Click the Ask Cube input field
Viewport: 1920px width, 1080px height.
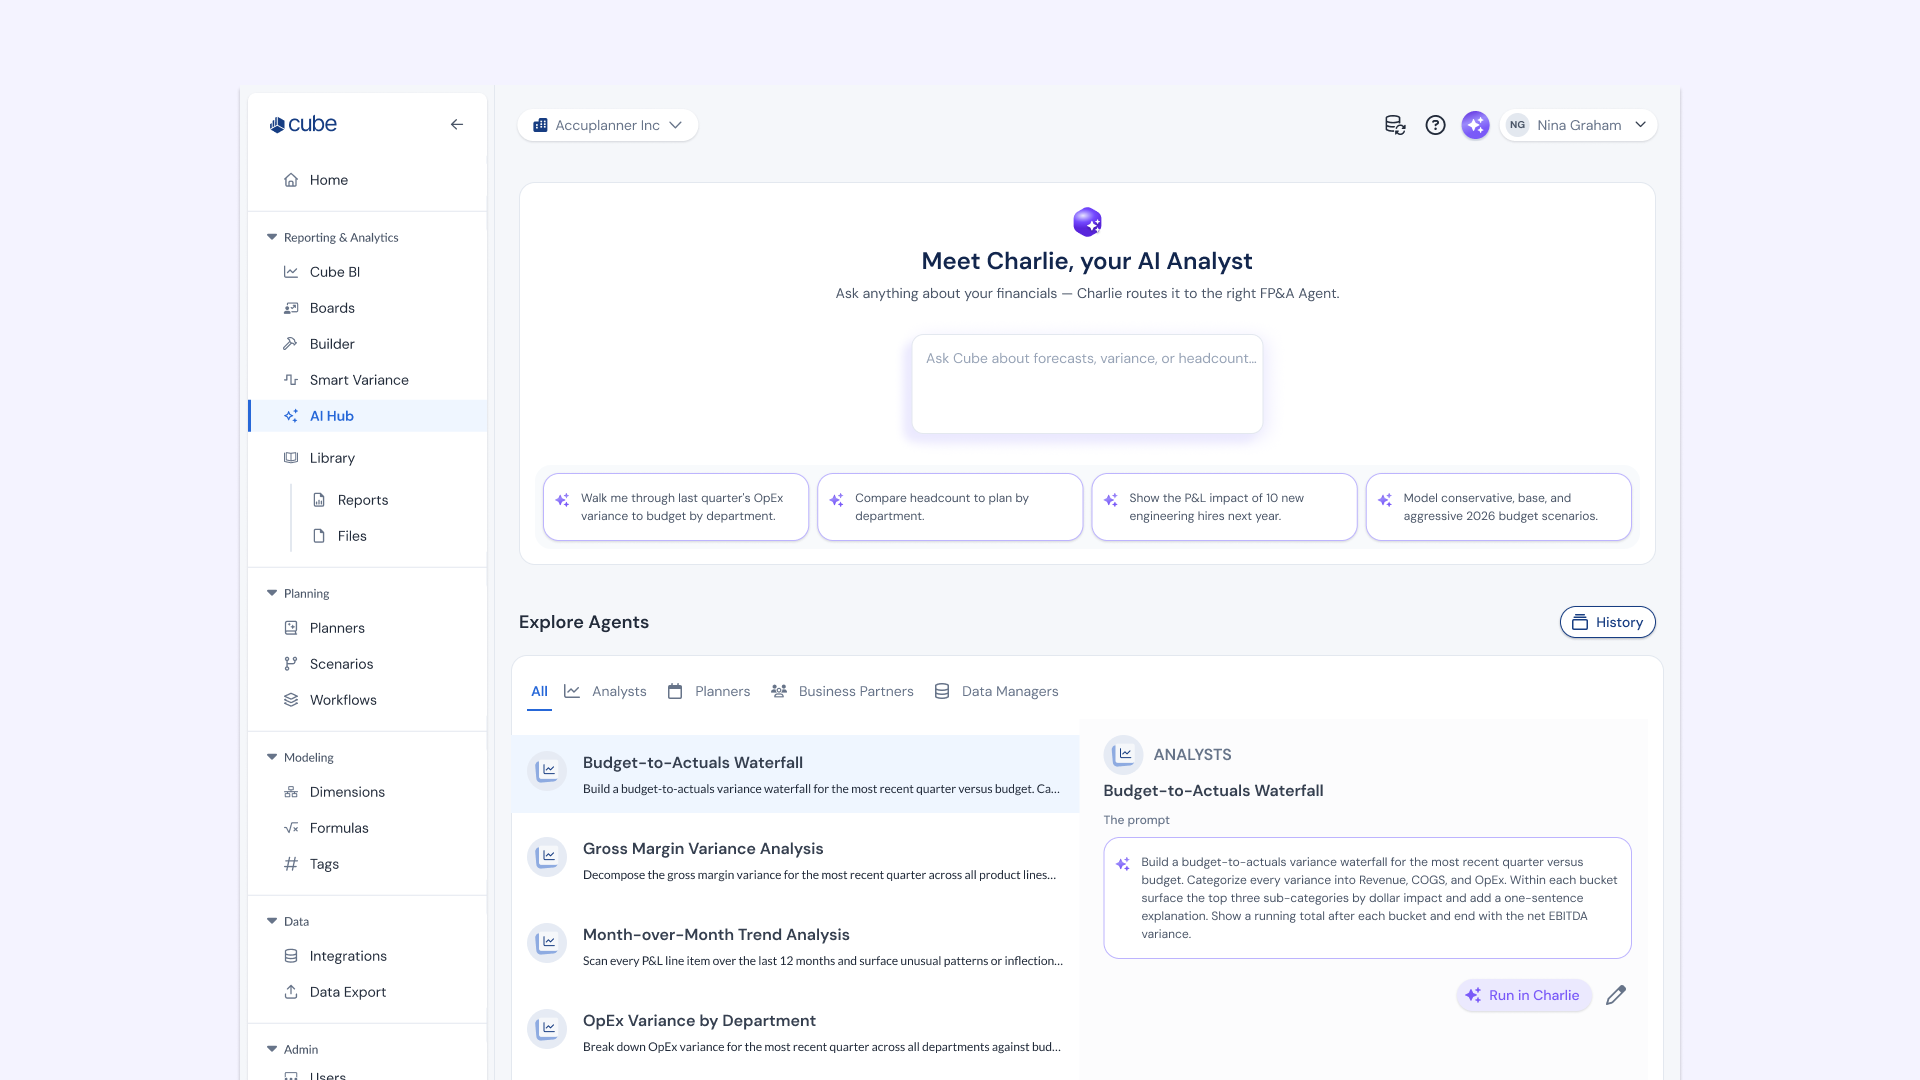(1087, 384)
